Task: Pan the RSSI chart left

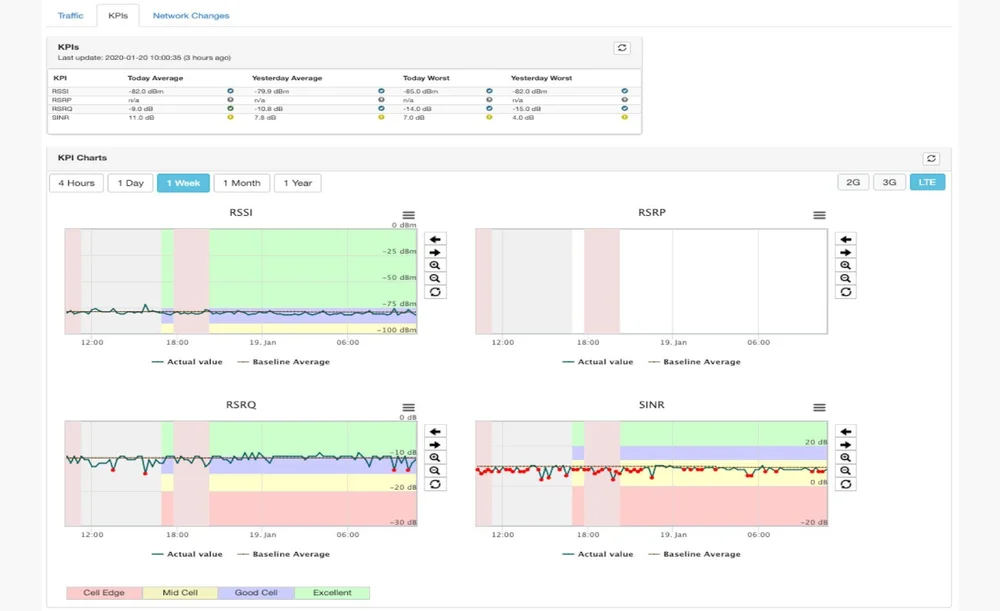Action: coord(434,238)
